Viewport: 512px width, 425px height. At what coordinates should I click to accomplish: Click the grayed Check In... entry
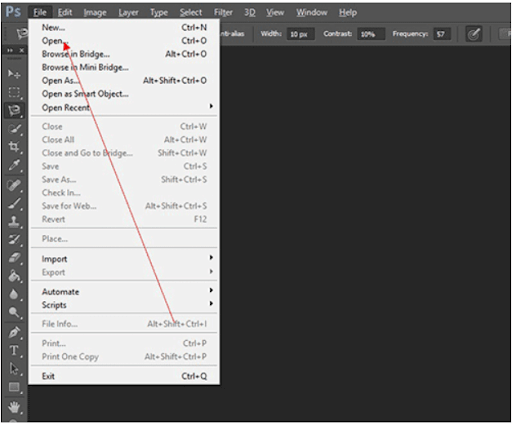click(x=124, y=193)
